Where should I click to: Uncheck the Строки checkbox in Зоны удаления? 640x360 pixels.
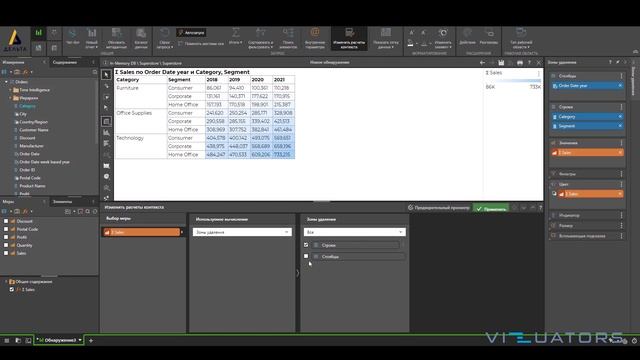point(306,245)
